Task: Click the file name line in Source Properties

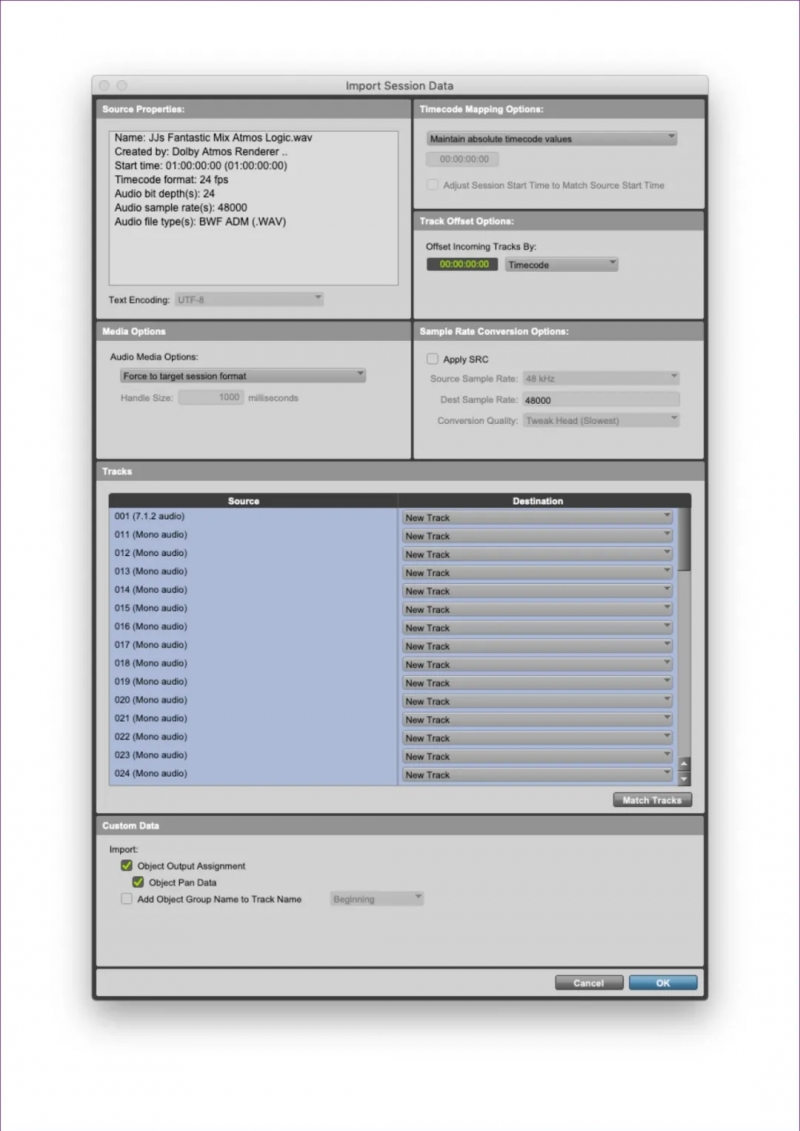Action: pos(214,138)
